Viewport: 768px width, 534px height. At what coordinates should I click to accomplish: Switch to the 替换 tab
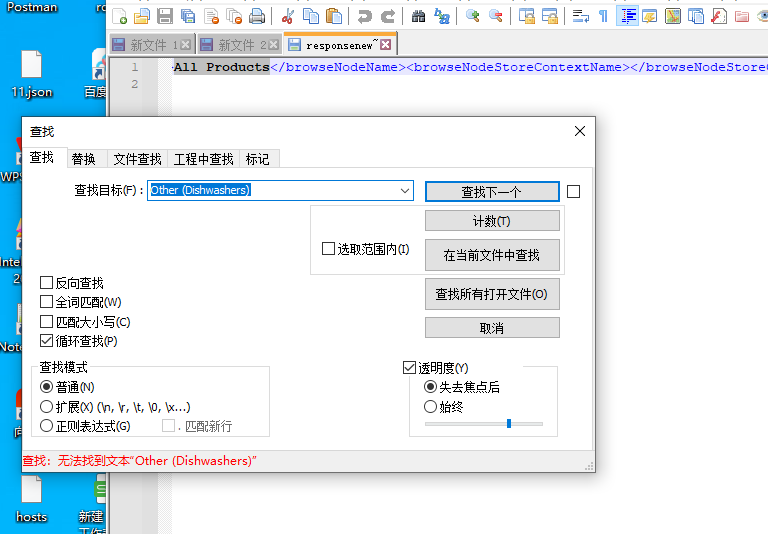click(83, 159)
